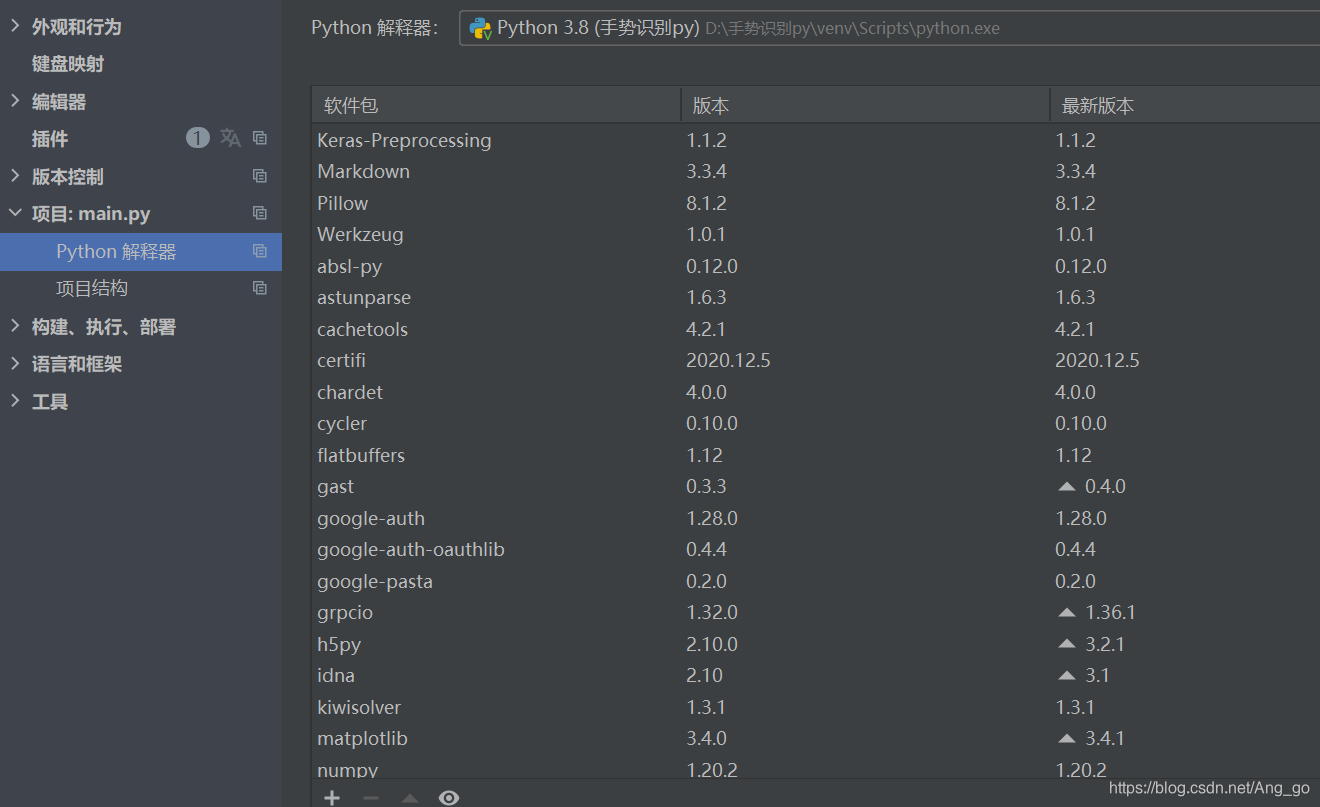
Task: Select the Pillow package row
Action: click(816, 203)
